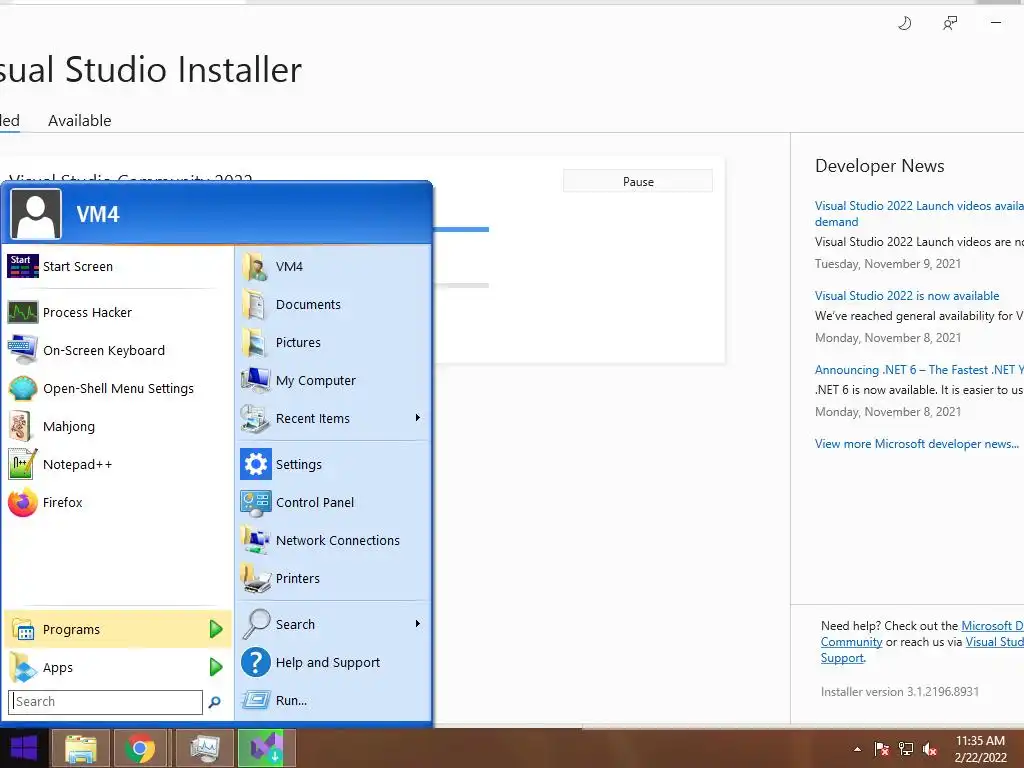
Task: Show hidden tray icons arrow
Action: pos(857,749)
